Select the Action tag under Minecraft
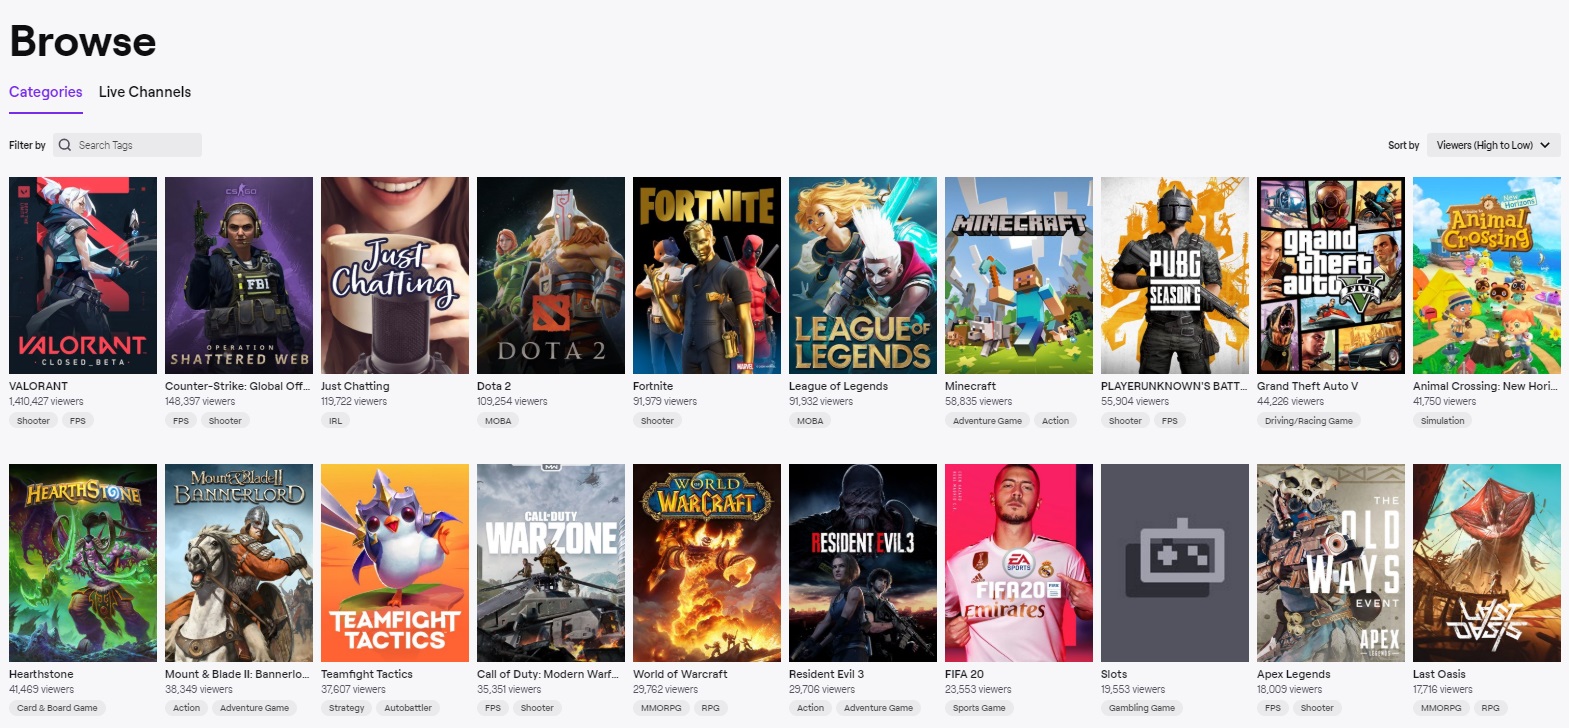This screenshot has width=1569, height=728. pos(1055,421)
